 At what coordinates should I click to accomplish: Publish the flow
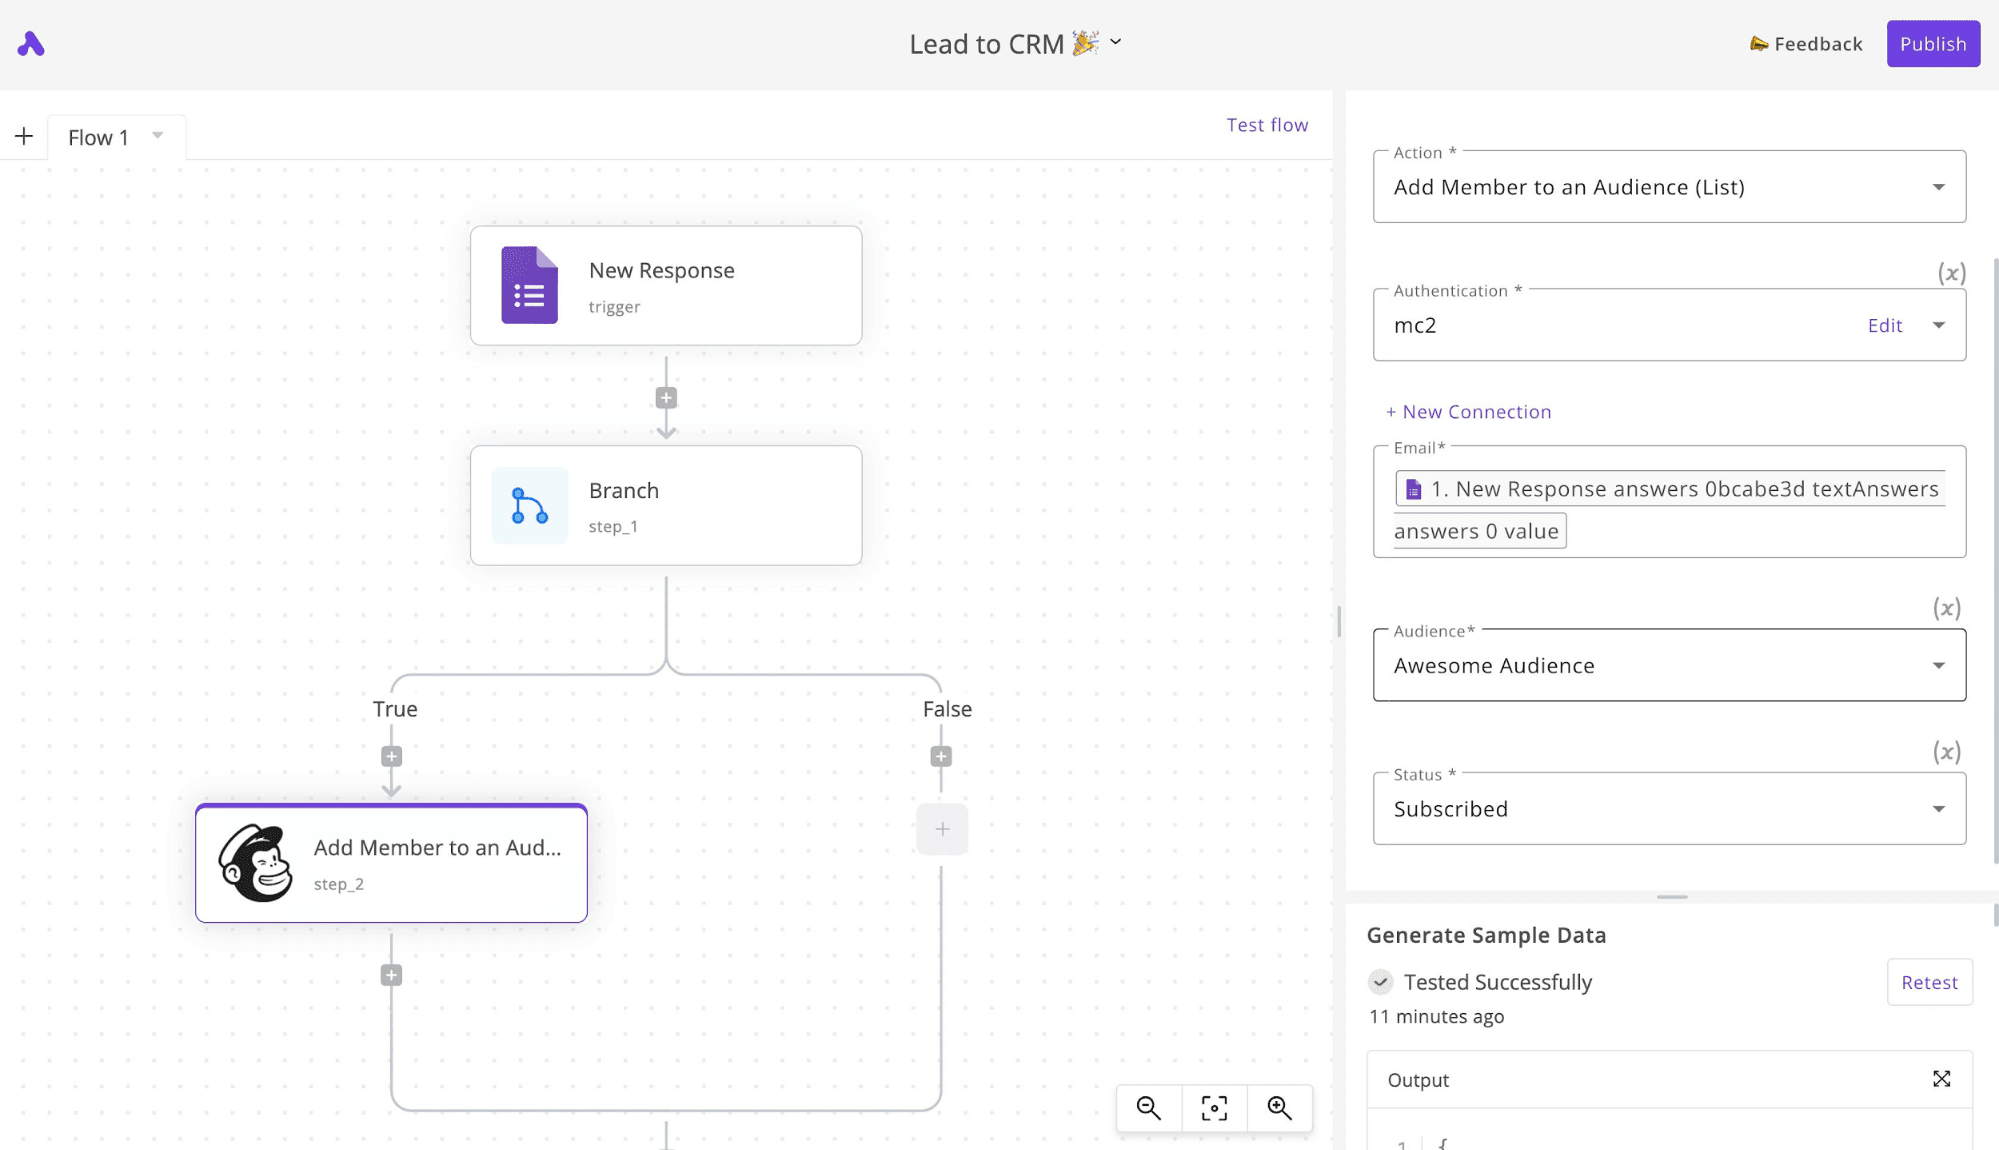click(x=1932, y=43)
